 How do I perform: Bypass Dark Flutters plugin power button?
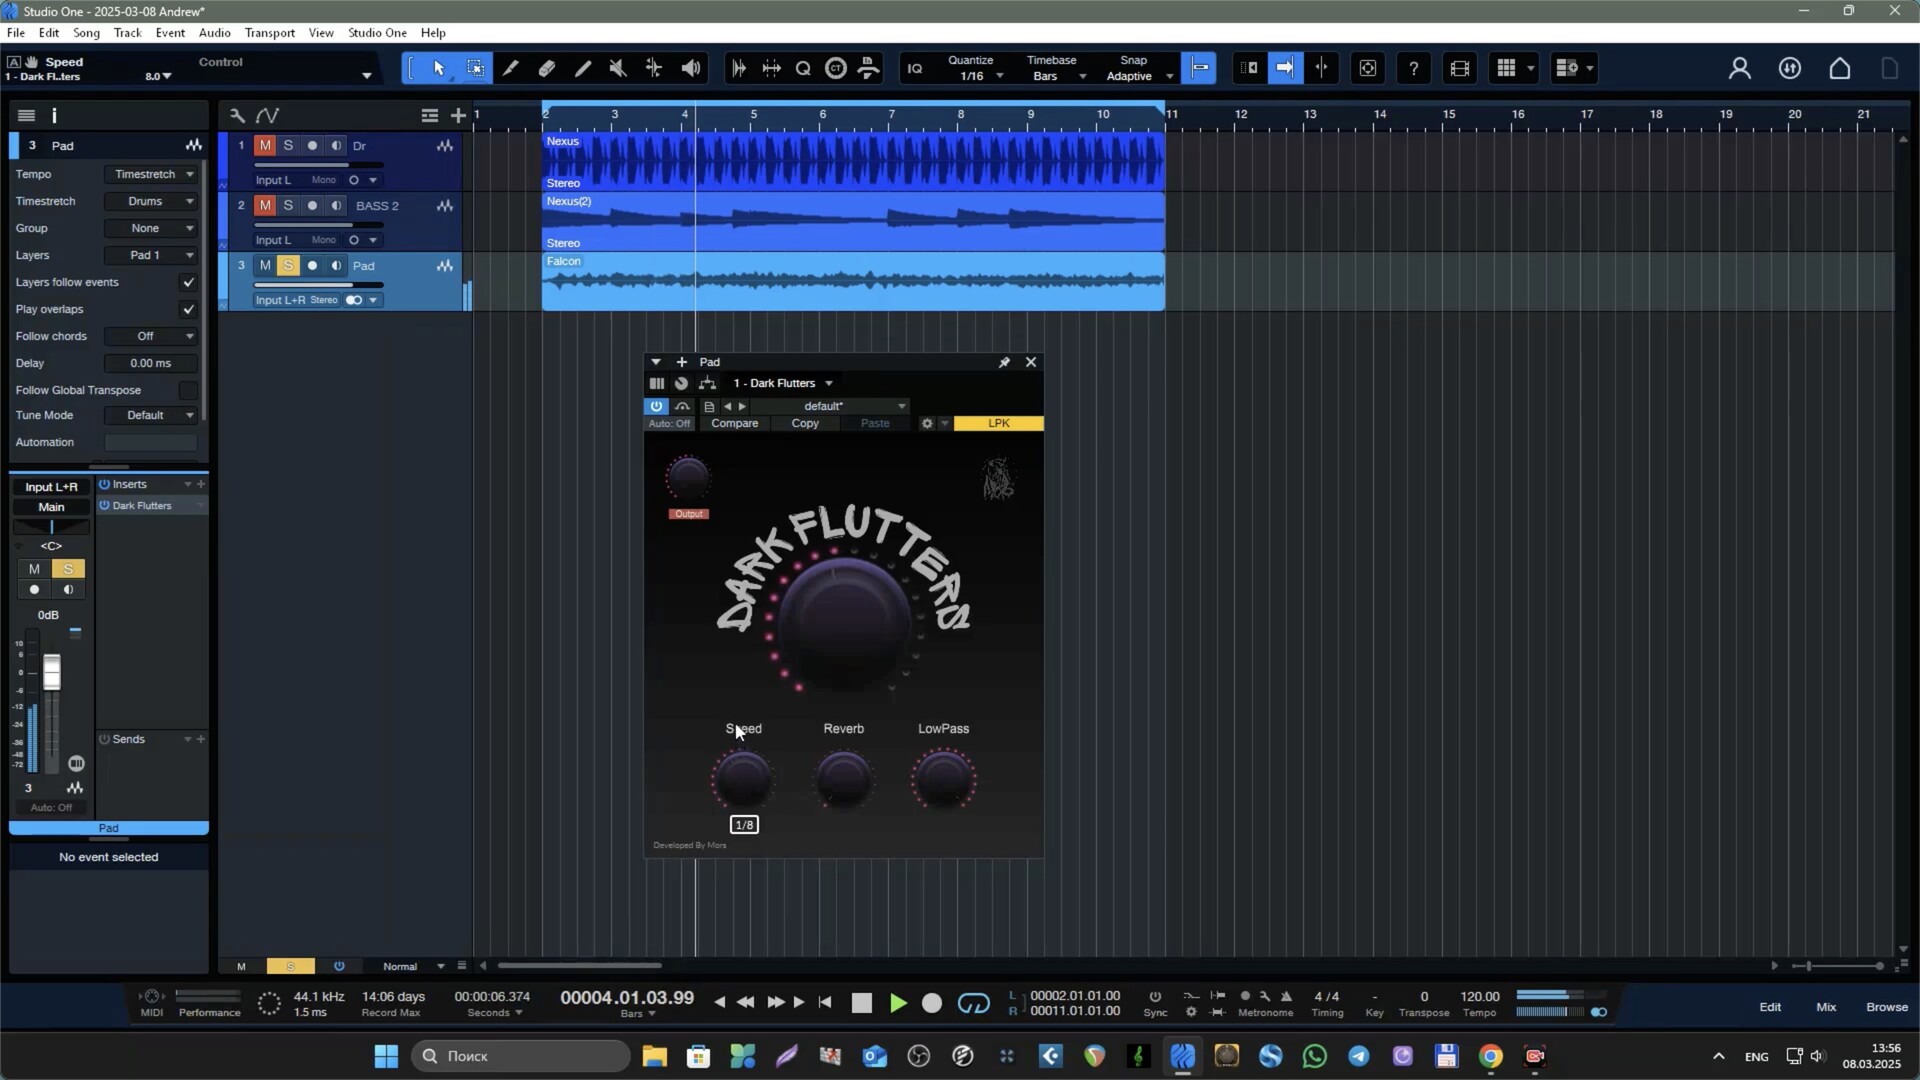pyautogui.click(x=656, y=406)
